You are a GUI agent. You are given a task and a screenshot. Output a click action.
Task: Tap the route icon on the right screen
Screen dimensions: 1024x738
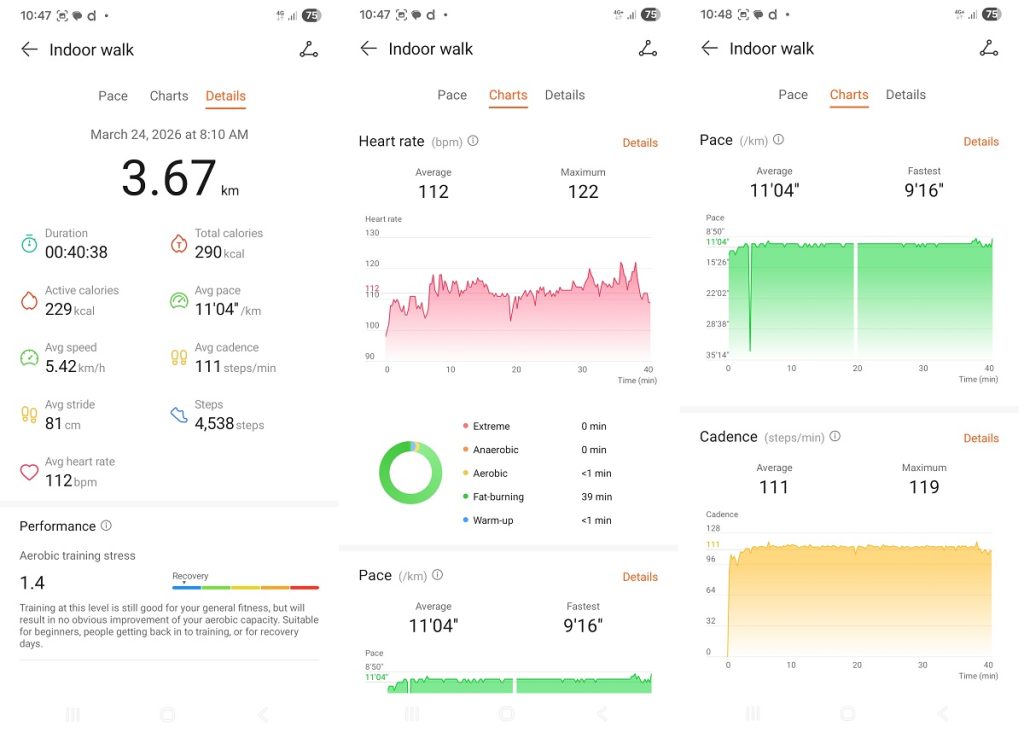pos(988,48)
